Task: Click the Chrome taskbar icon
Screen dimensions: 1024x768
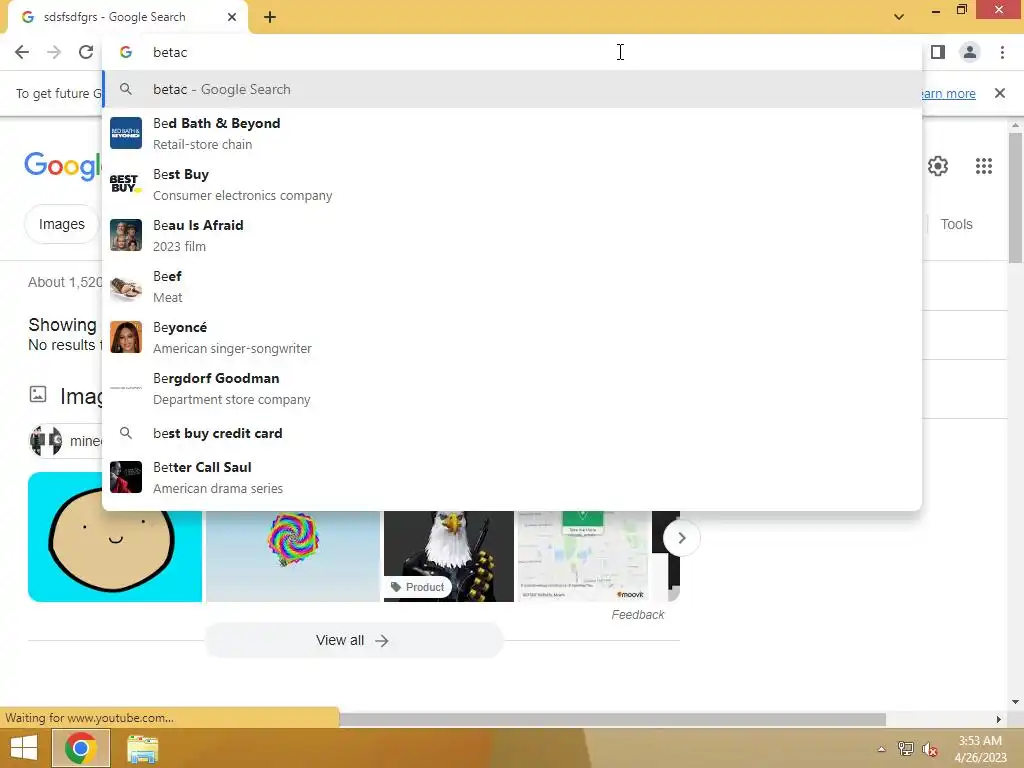Action: tap(80, 748)
